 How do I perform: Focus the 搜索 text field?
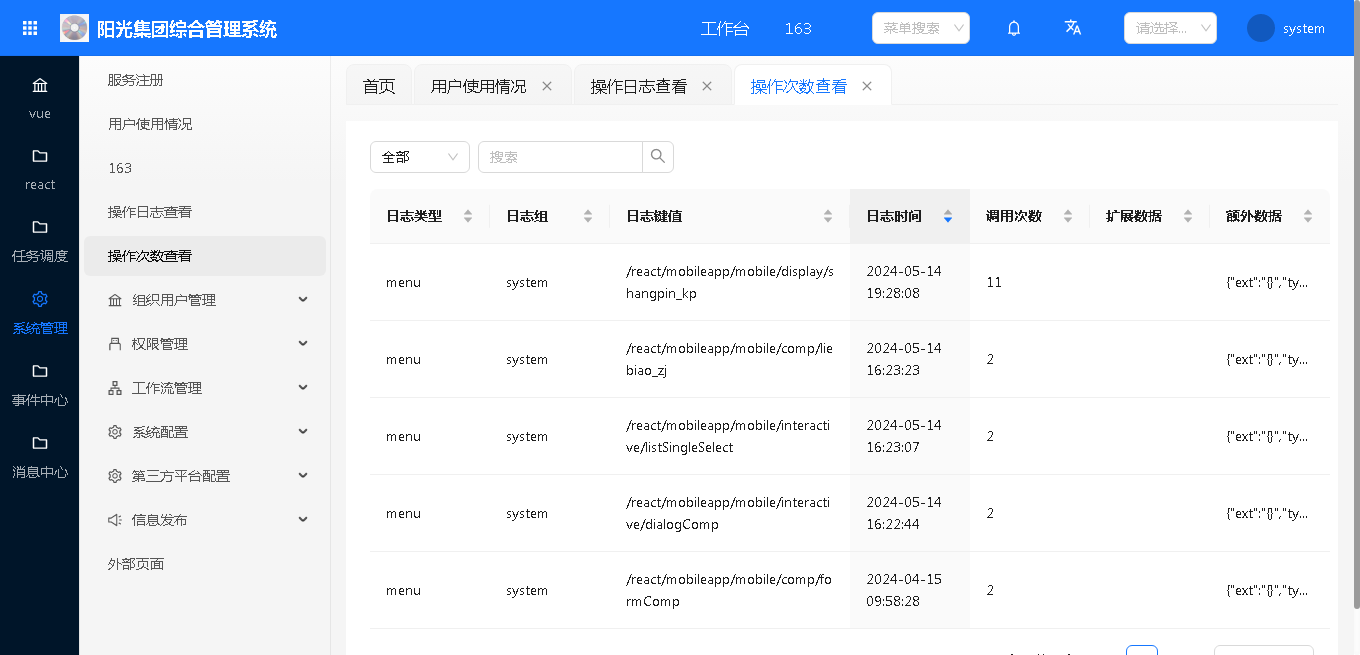[560, 157]
